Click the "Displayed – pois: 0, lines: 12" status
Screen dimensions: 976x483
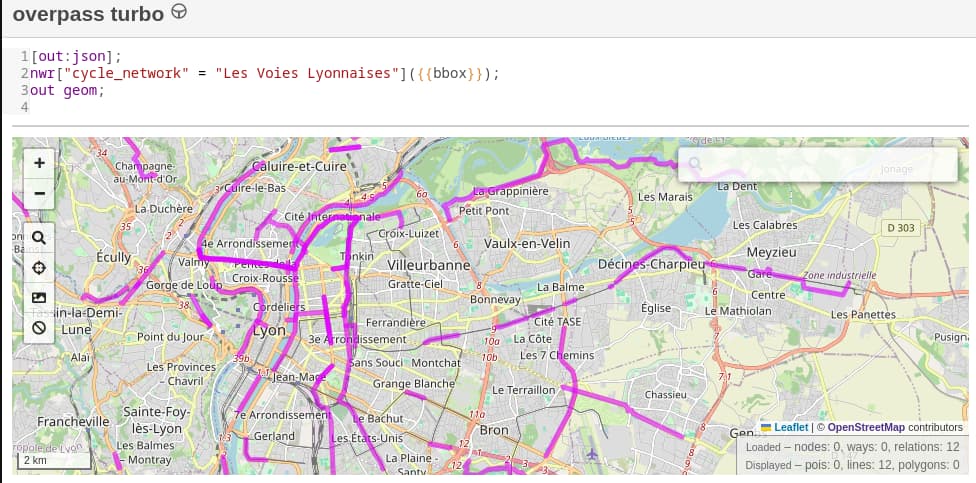tap(853, 465)
